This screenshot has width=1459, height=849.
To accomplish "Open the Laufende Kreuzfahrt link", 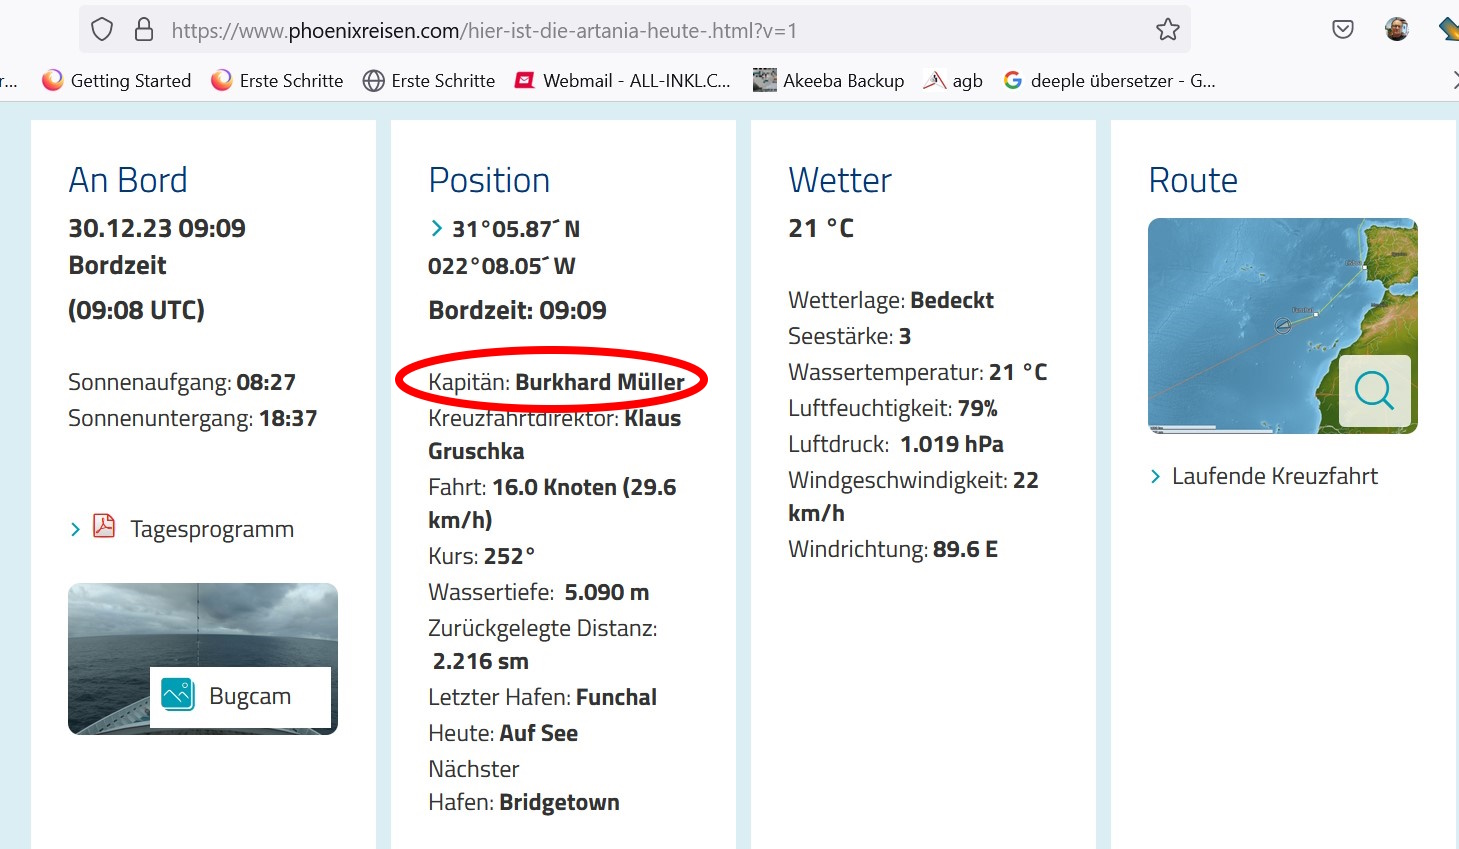I will 1274,476.
